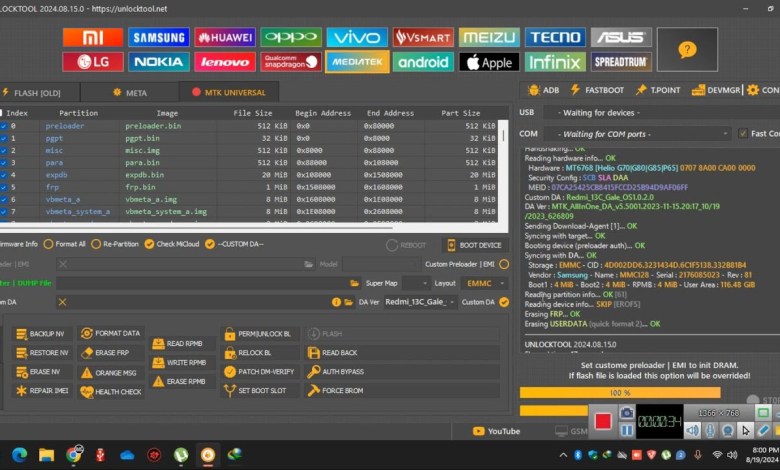Viewport: 780px width, 470px height.
Task: Select the Android brand logo
Action: [x=423, y=62]
